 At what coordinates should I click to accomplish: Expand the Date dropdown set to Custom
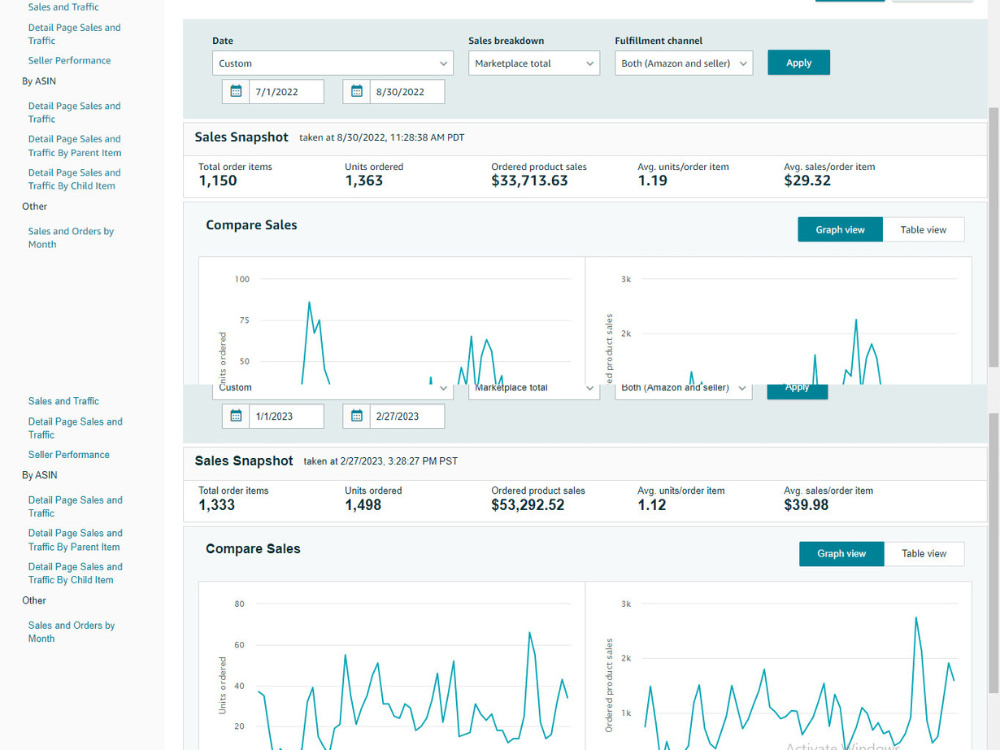tap(333, 63)
